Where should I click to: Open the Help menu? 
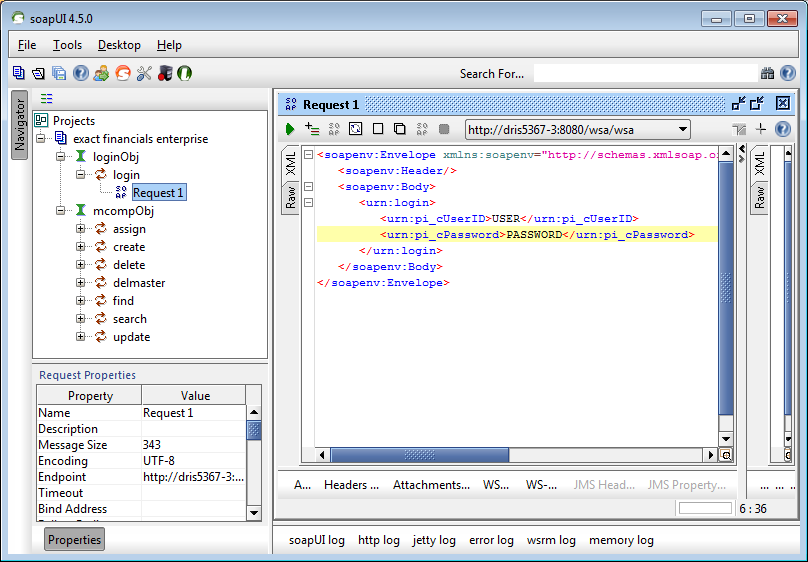(169, 45)
